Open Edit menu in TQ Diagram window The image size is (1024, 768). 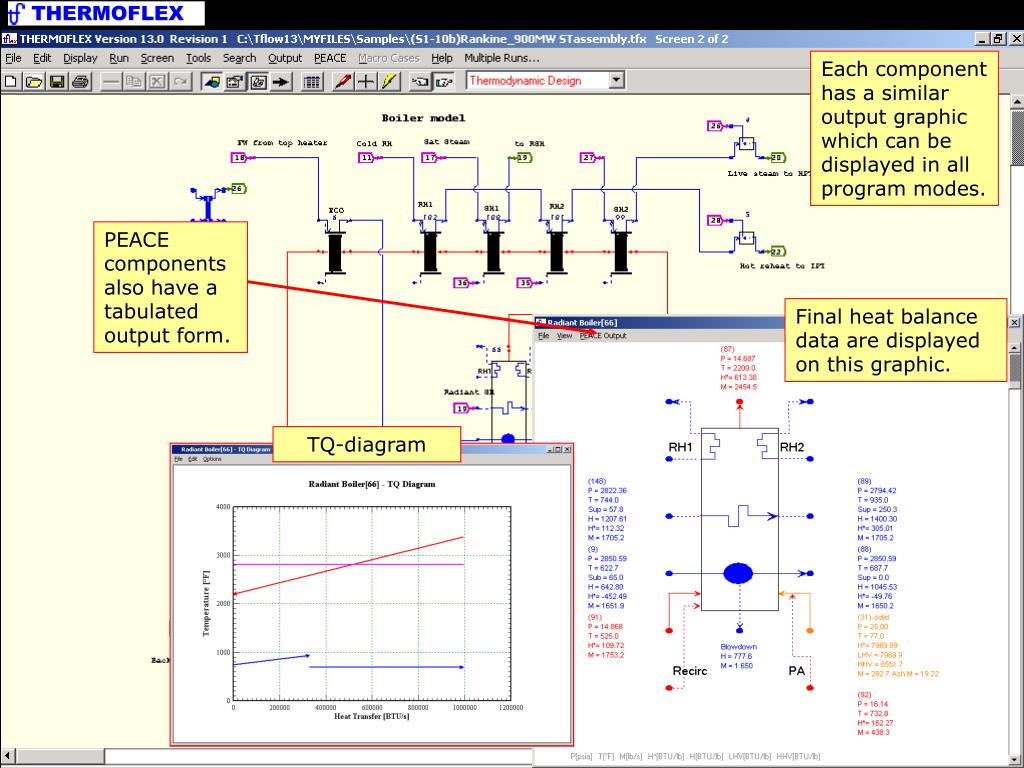193,459
